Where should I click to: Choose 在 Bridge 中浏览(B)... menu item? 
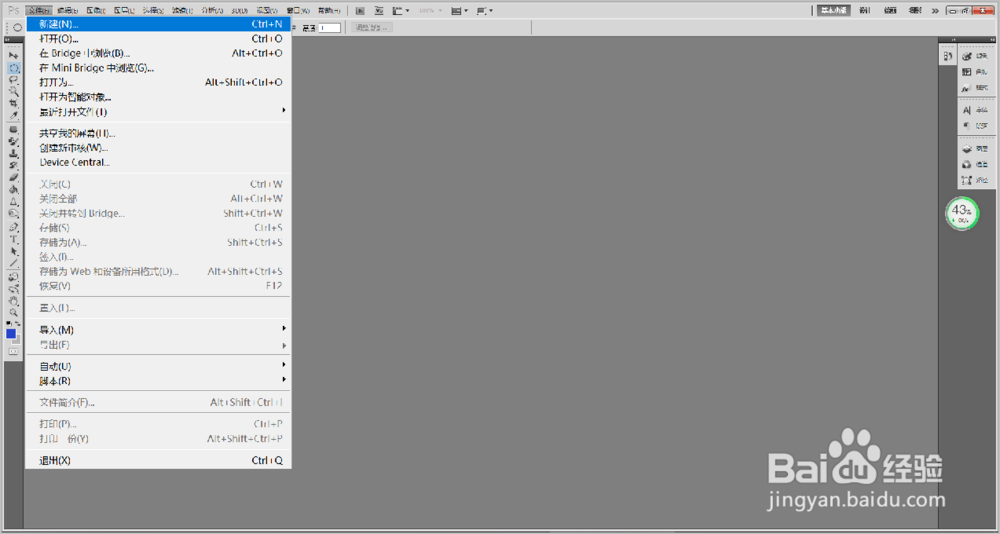pos(158,54)
